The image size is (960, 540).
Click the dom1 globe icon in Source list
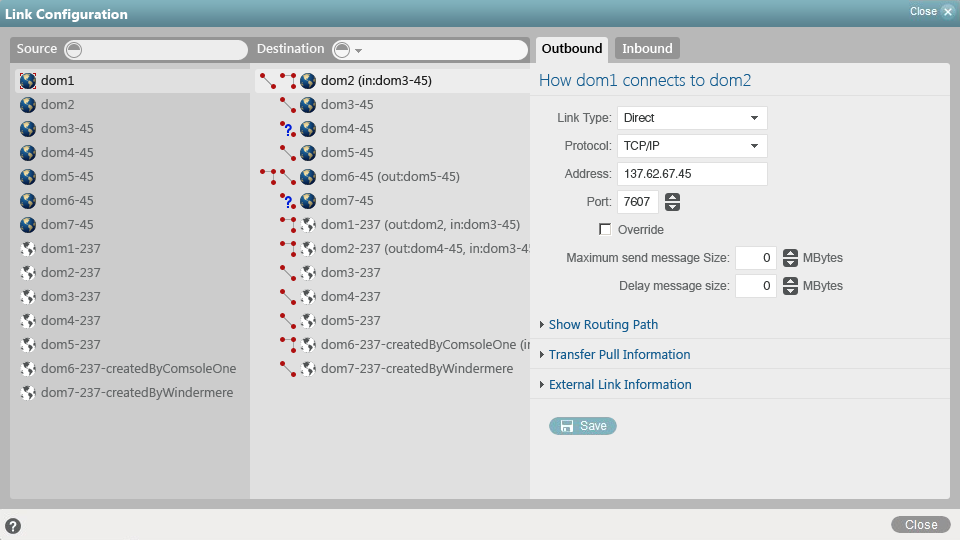click(x=28, y=81)
